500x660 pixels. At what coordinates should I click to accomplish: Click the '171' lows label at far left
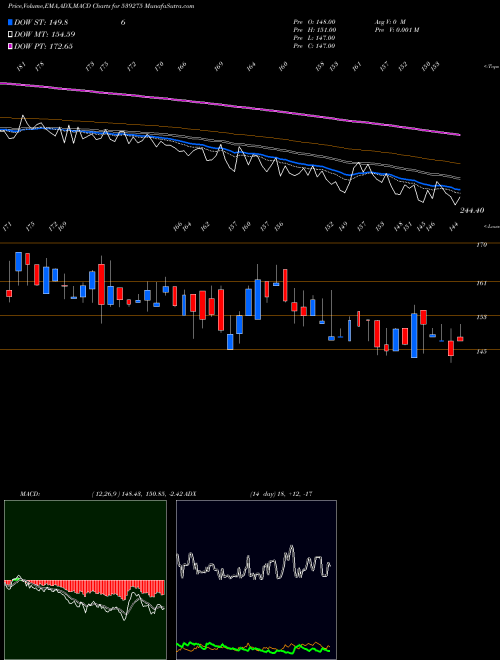(x=7, y=228)
